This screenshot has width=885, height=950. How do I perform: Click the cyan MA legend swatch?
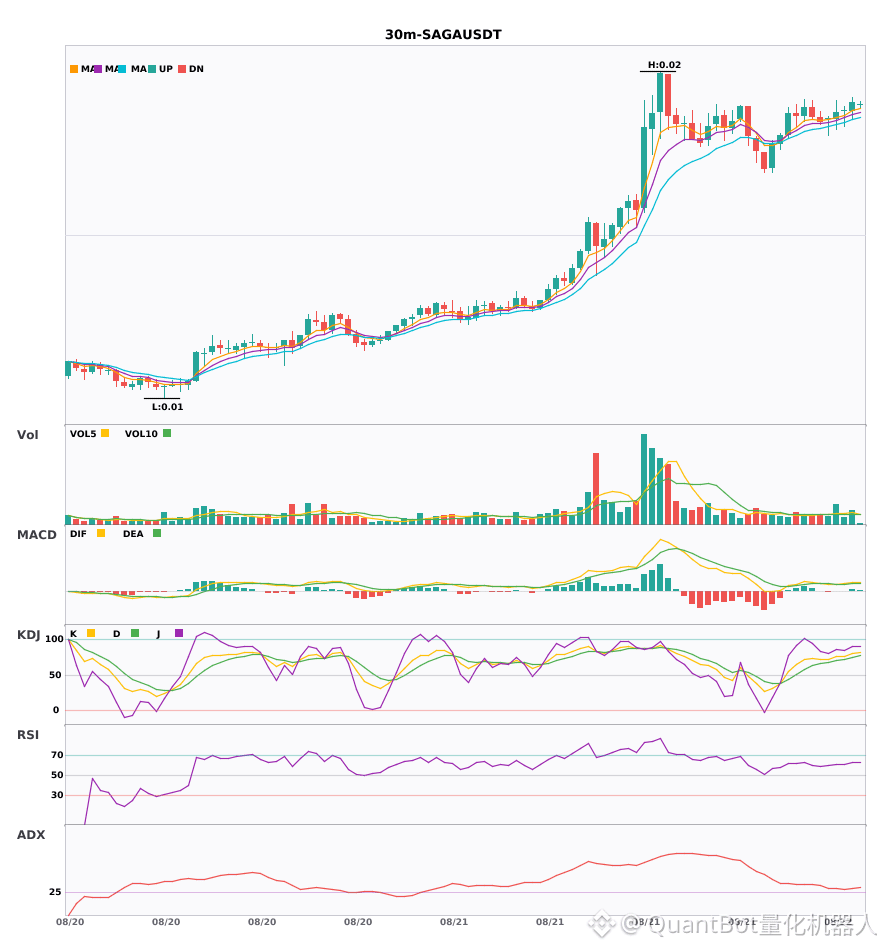click(x=122, y=69)
